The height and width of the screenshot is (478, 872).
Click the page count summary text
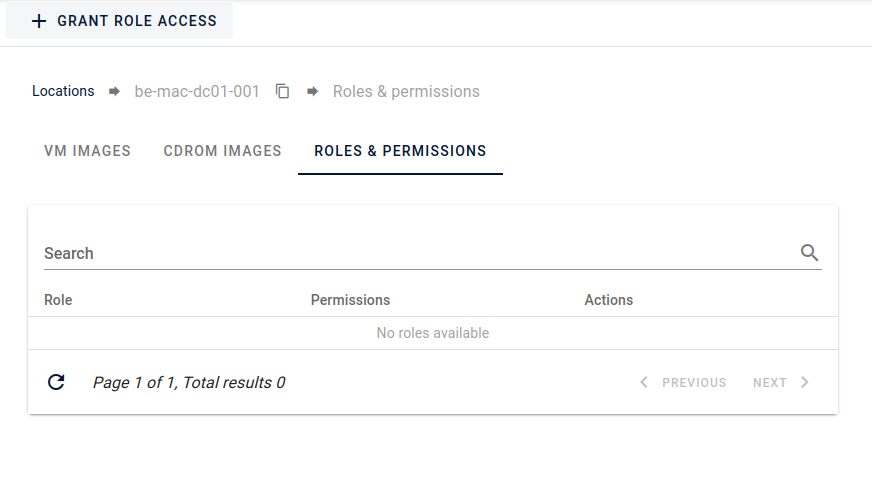click(x=188, y=382)
